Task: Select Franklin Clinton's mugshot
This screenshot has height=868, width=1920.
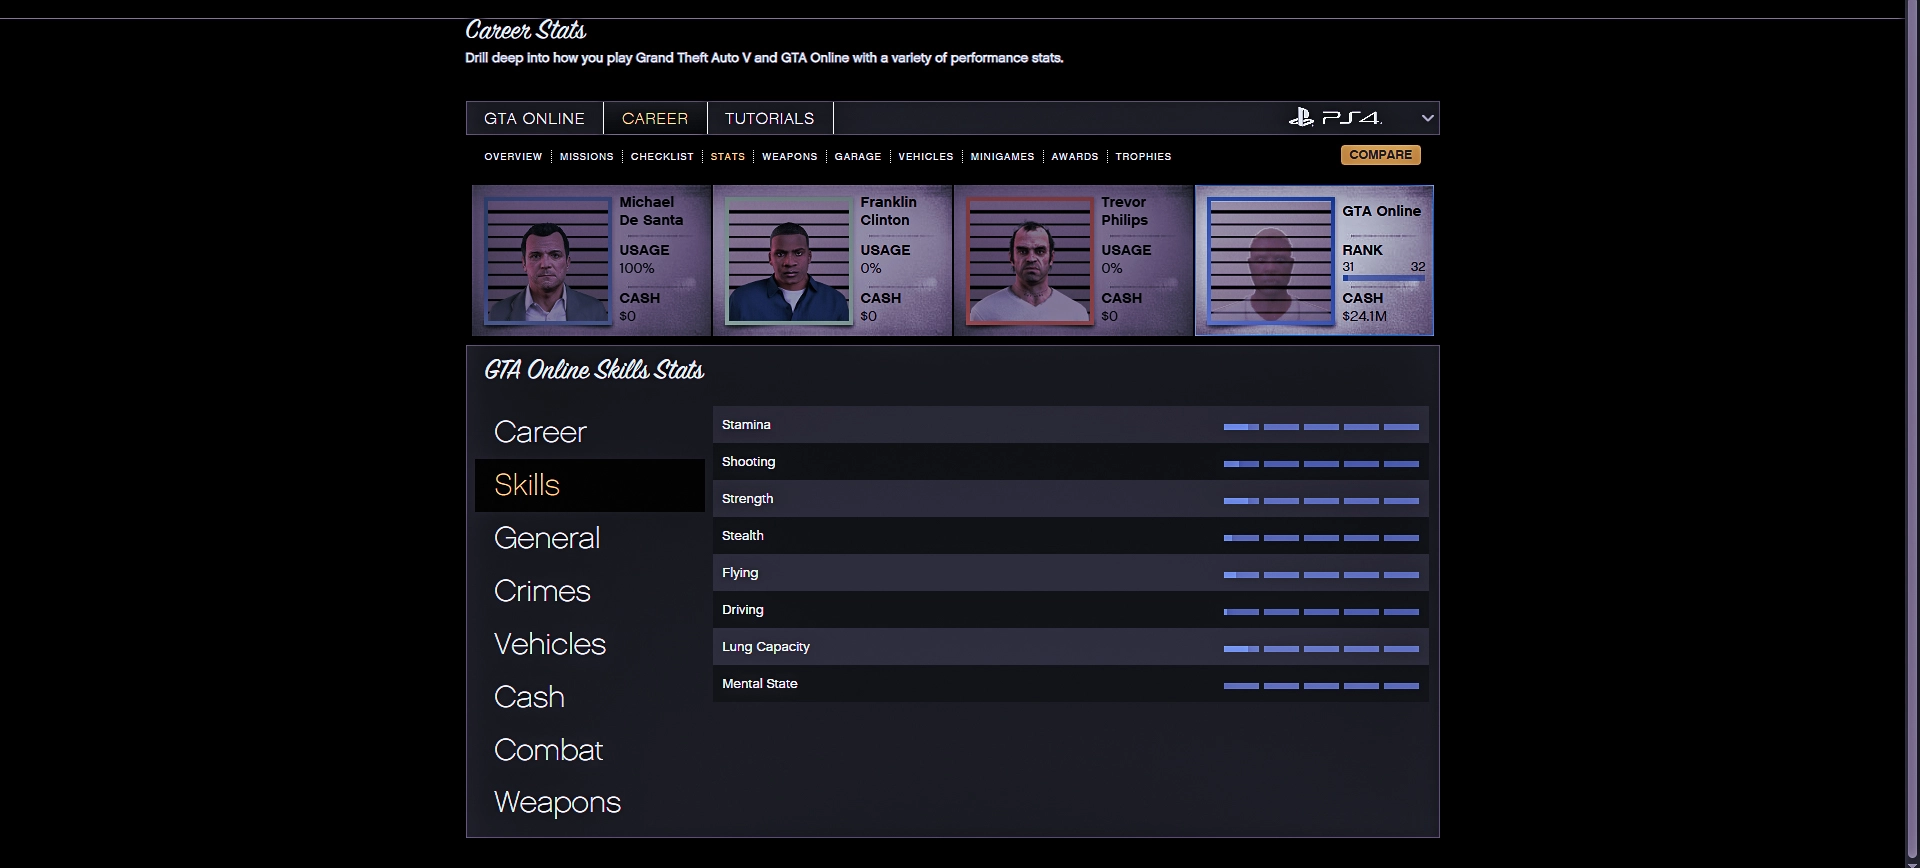Action: pos(788,260)
